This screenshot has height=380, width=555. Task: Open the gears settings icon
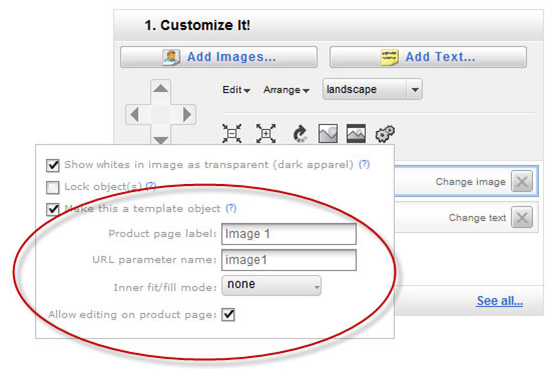[385, 134]
